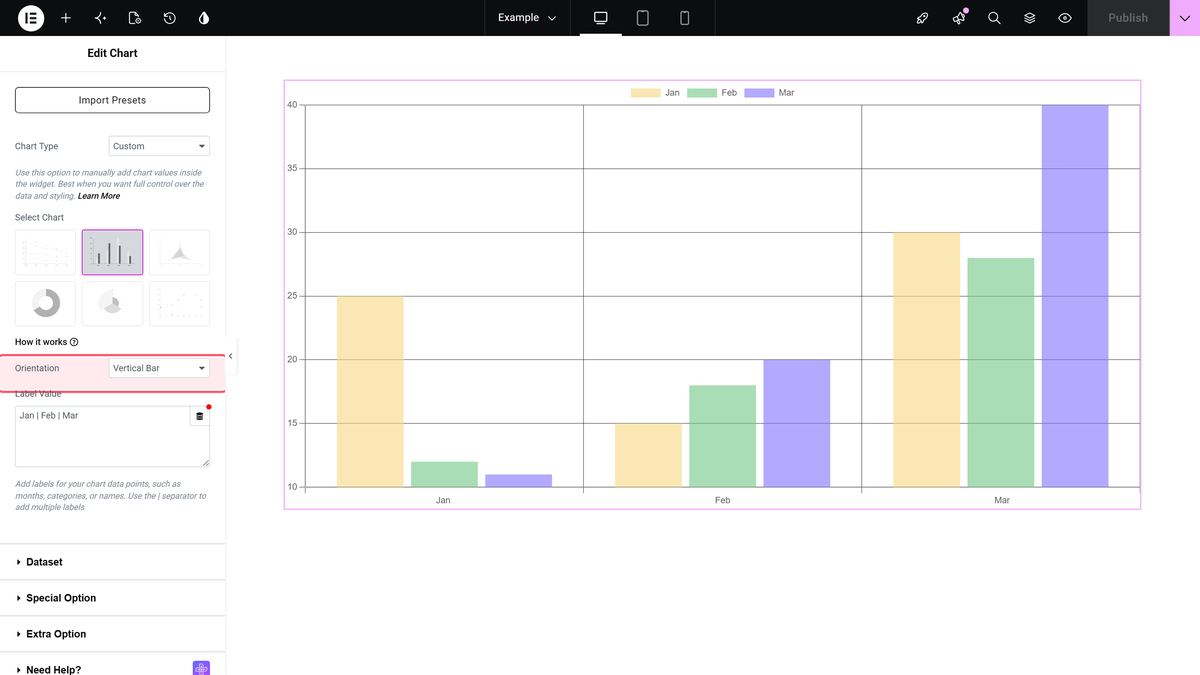Open the megaphone What's New icon

point(959,18)
